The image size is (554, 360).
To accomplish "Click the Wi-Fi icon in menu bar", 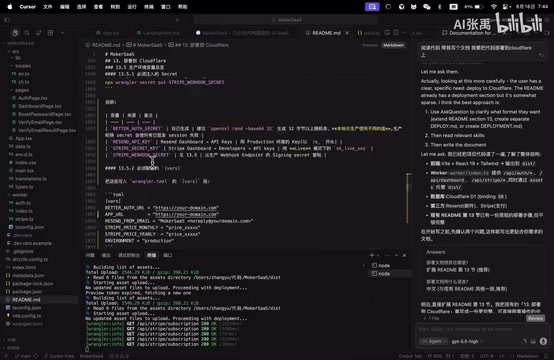I will [494, 6].
